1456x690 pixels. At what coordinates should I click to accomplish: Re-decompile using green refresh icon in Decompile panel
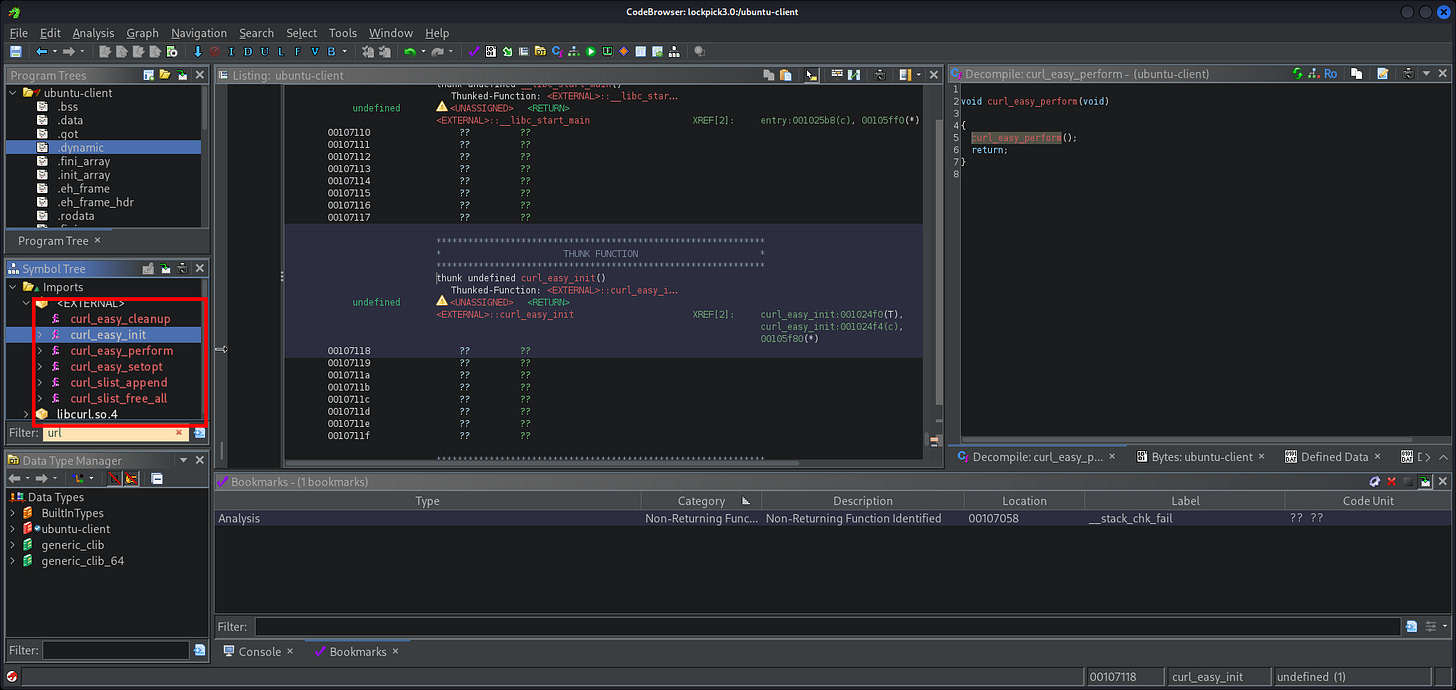1297,74
